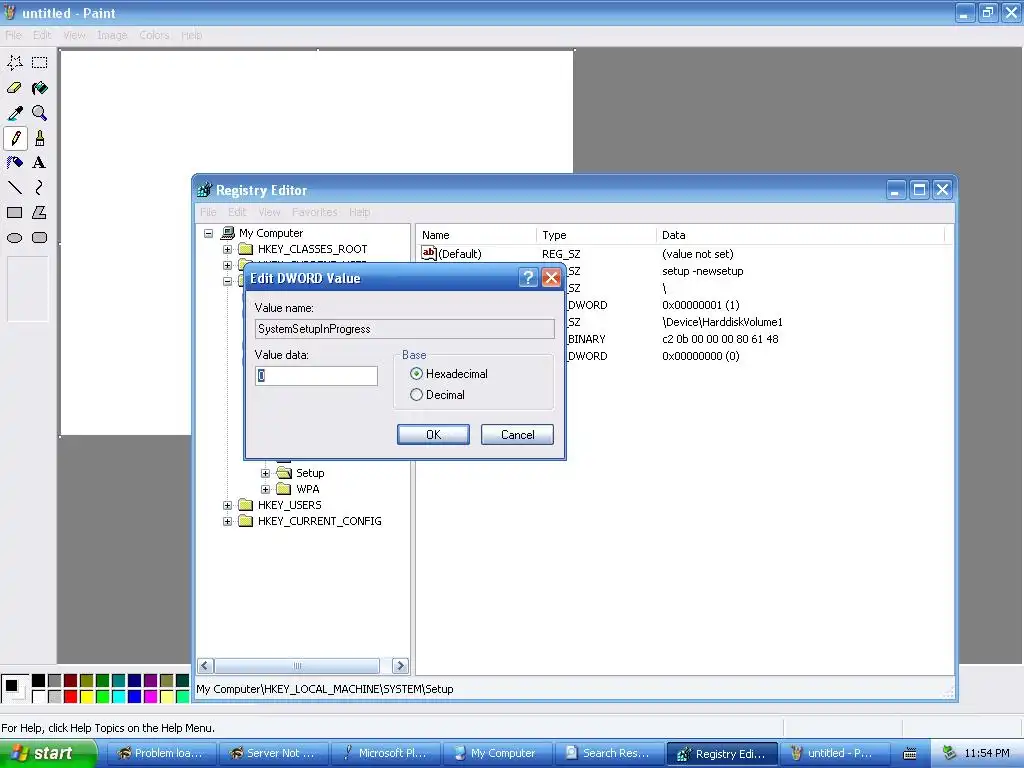The image size is (1024, 768).
Task: Choose the Eraser tool in Paint
Action: 15,88
